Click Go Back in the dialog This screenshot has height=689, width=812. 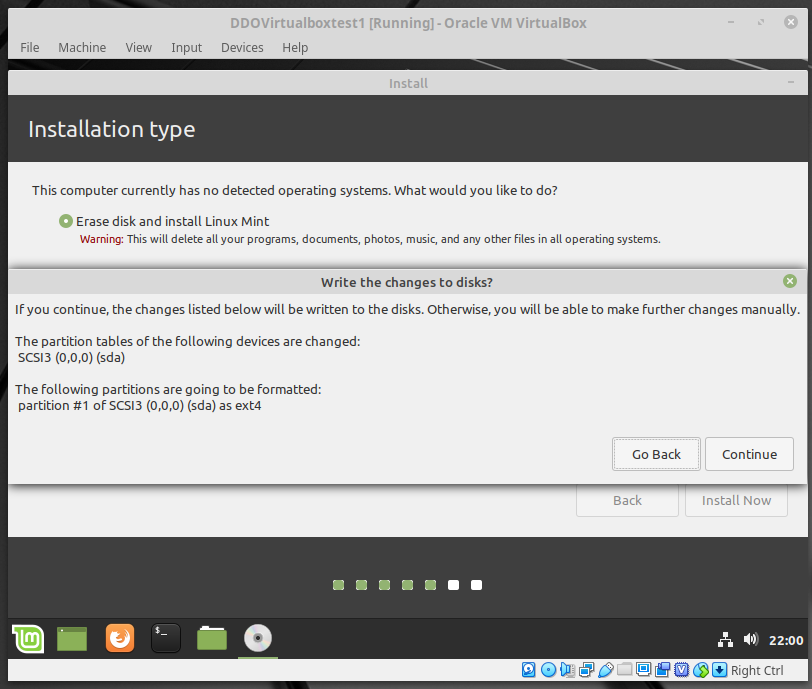pyautogui.click(x=656, y=454)
